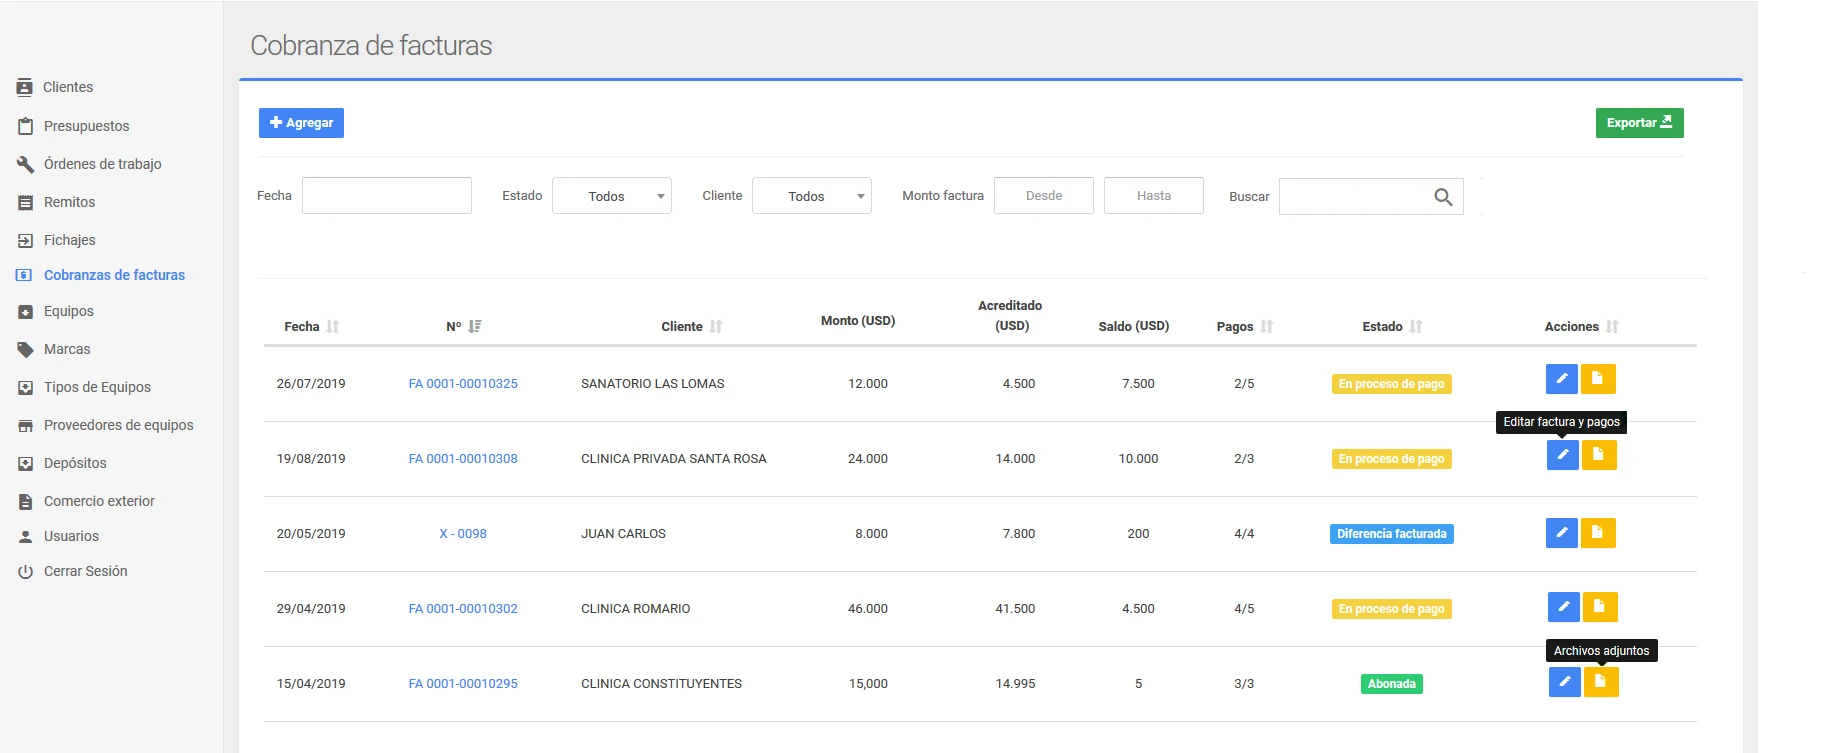1848x753 pixels.
Task: Sort table by Acciones column arrows
Action: tap(1612, 327)
